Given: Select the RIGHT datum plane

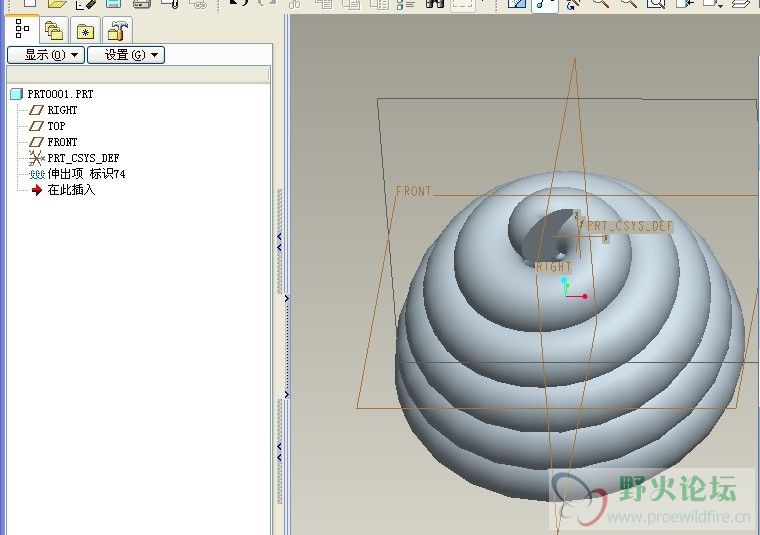Looking at the screenshot, I should click(x=62, y=110).
